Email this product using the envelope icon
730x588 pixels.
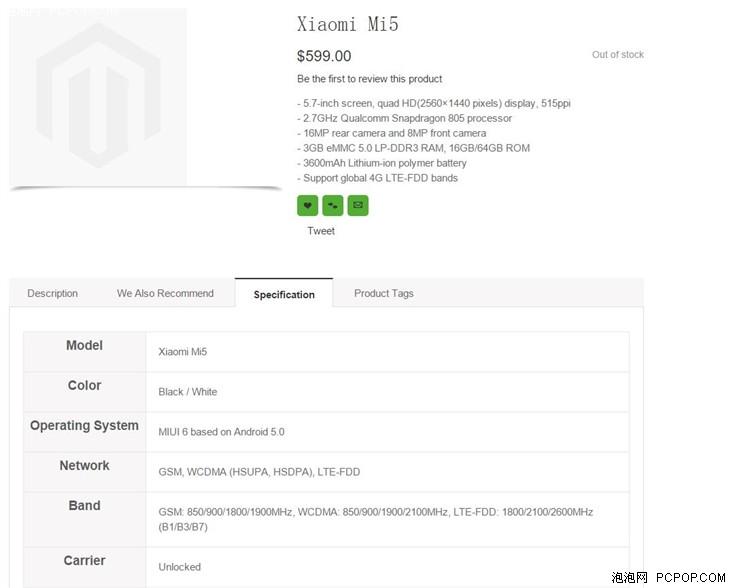[x=358, y=206]
